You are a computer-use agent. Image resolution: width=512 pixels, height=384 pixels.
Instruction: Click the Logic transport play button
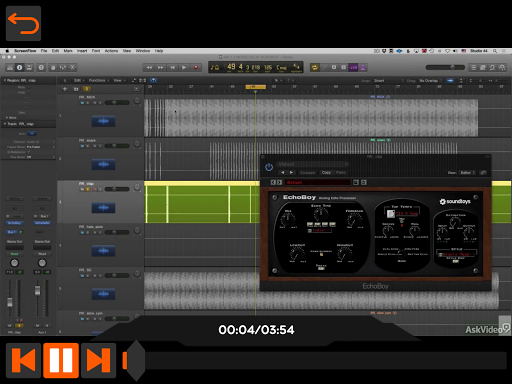pyautogui.click(x=184, y=67)
